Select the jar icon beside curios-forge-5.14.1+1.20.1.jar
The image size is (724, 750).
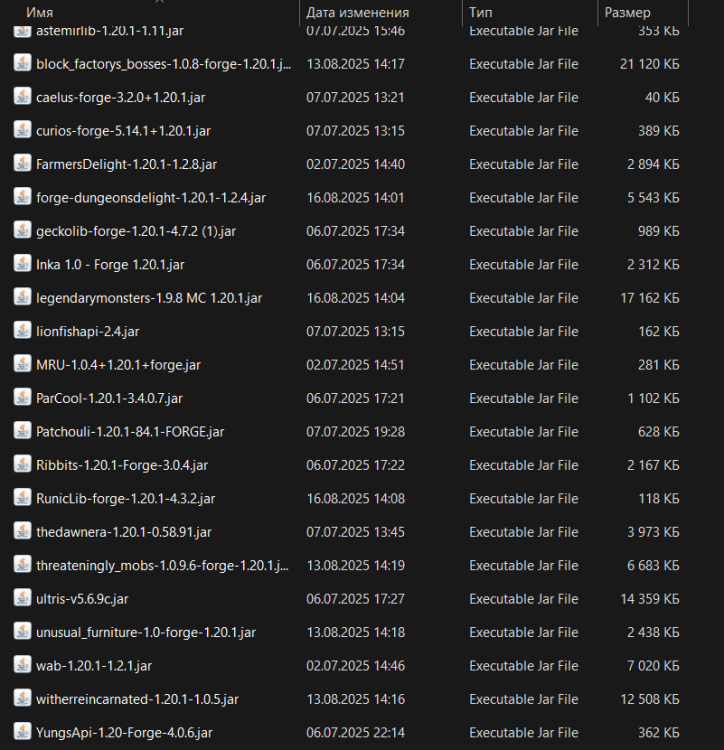(x=22, y=130)
